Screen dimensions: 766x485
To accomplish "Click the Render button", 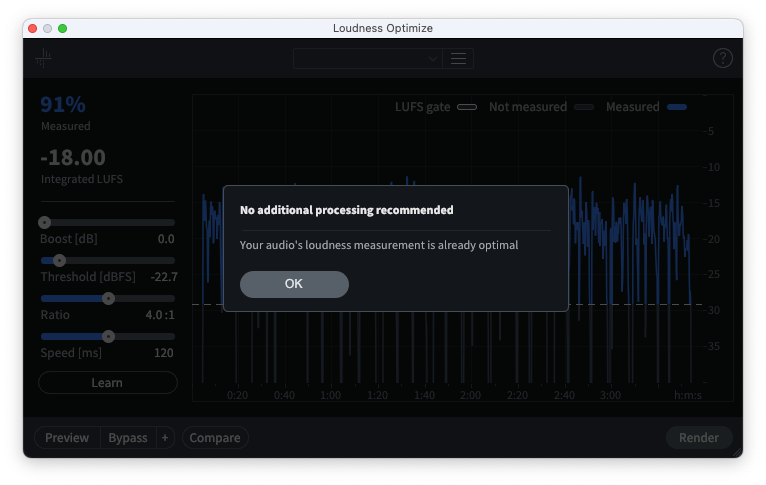I will tap(699, 438).
